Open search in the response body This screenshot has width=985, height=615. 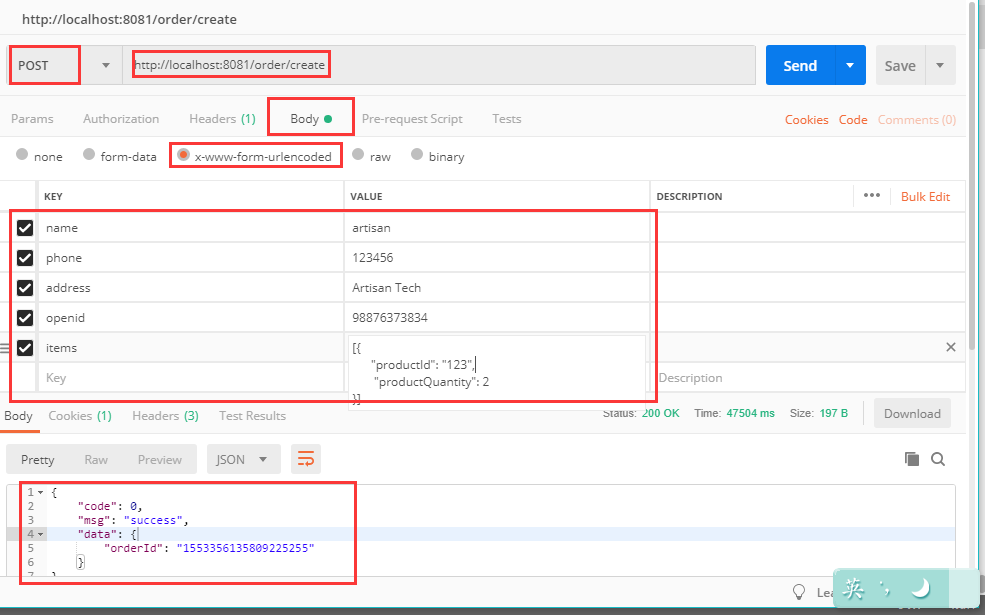[938, 459]
